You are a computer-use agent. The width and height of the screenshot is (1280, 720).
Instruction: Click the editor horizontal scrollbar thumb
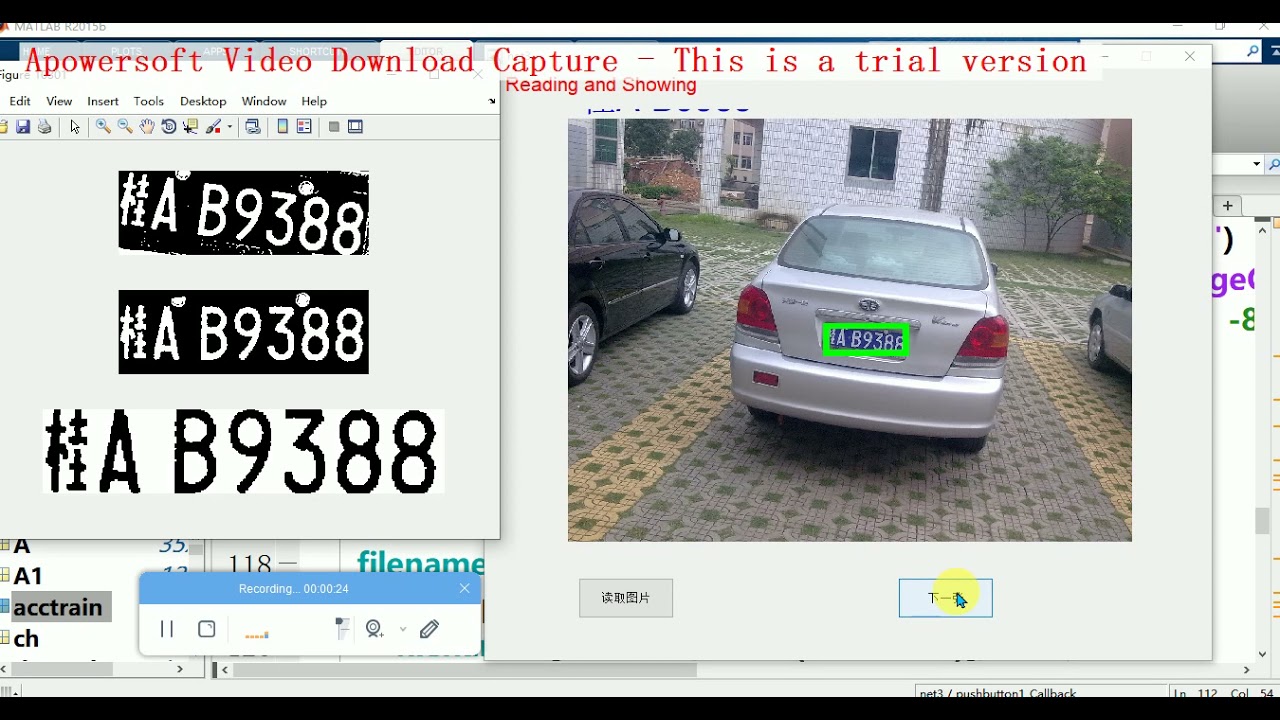point(465,669)
